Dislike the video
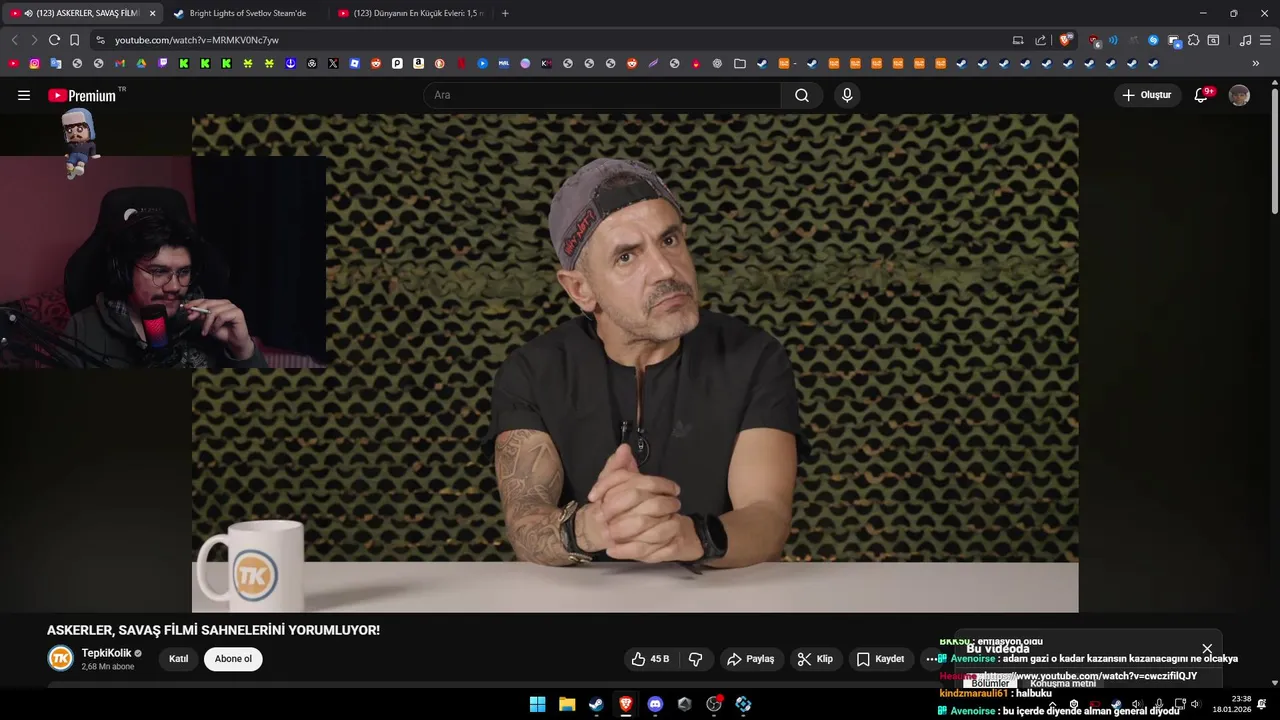The image size is (1280, 720). tap(695, 659)
